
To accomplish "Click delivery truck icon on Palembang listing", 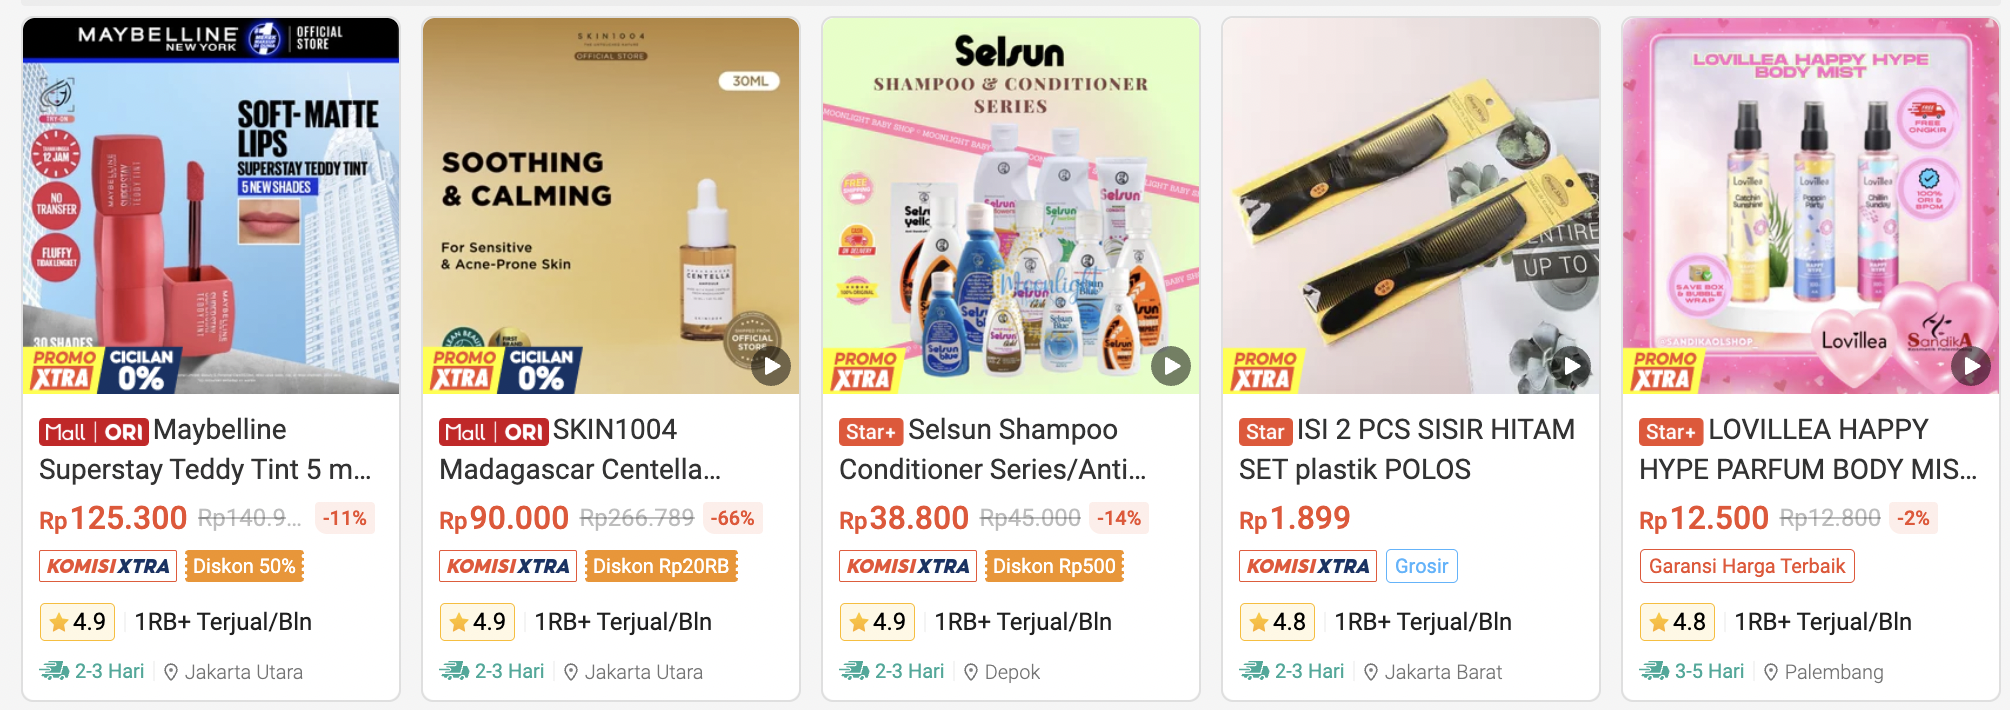I will 1654,671.
